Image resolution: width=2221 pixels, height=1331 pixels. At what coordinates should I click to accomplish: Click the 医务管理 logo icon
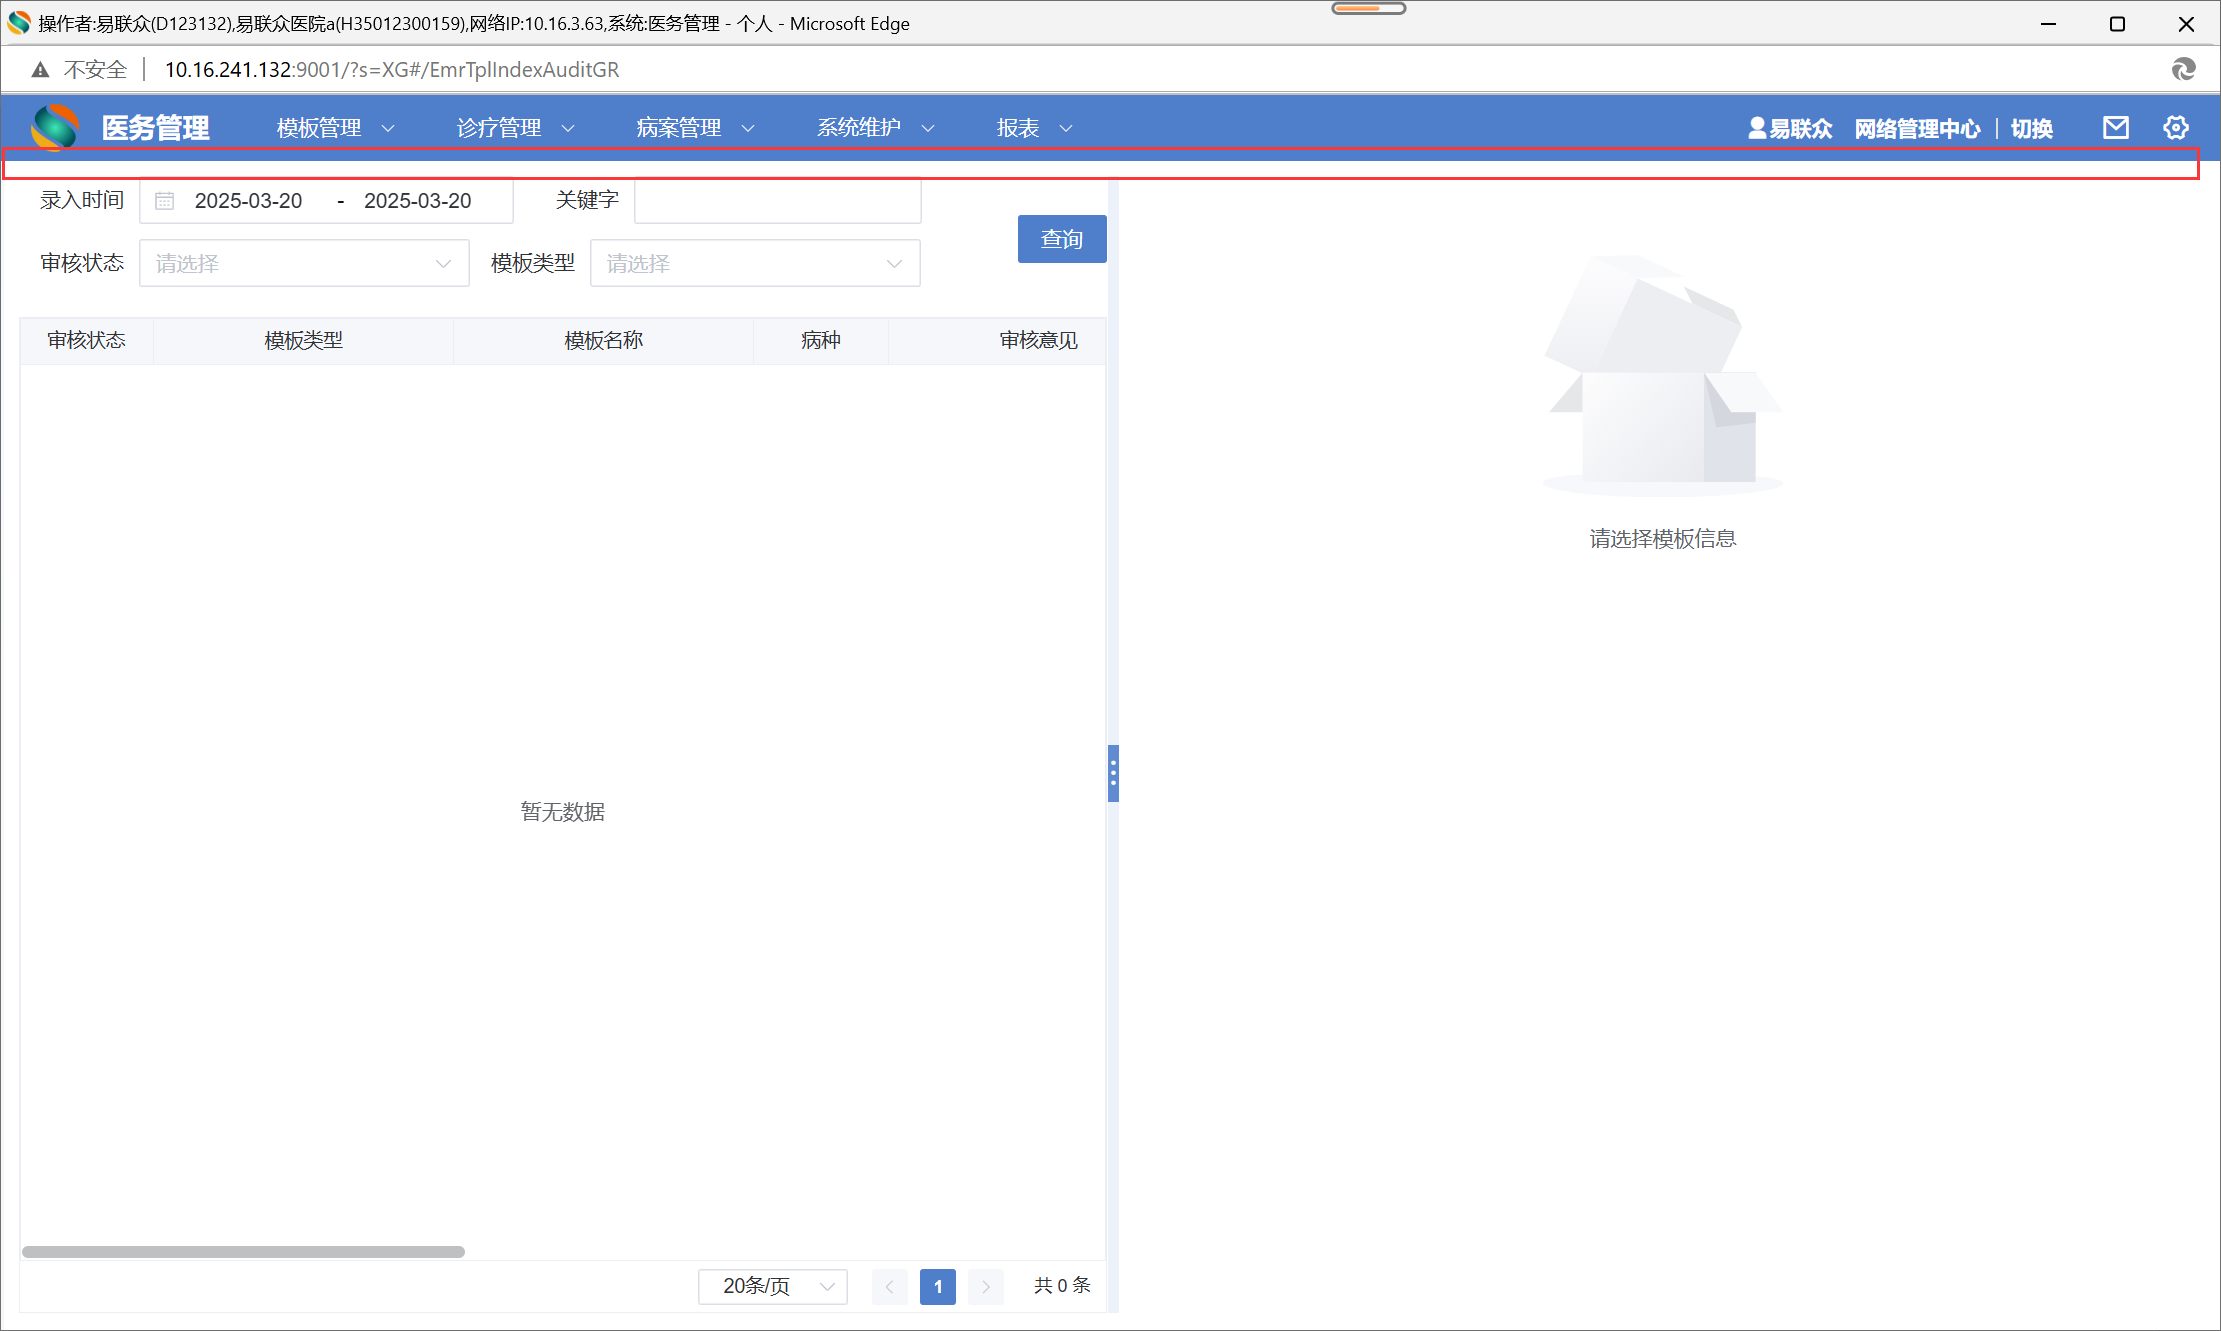click(55, 127)
